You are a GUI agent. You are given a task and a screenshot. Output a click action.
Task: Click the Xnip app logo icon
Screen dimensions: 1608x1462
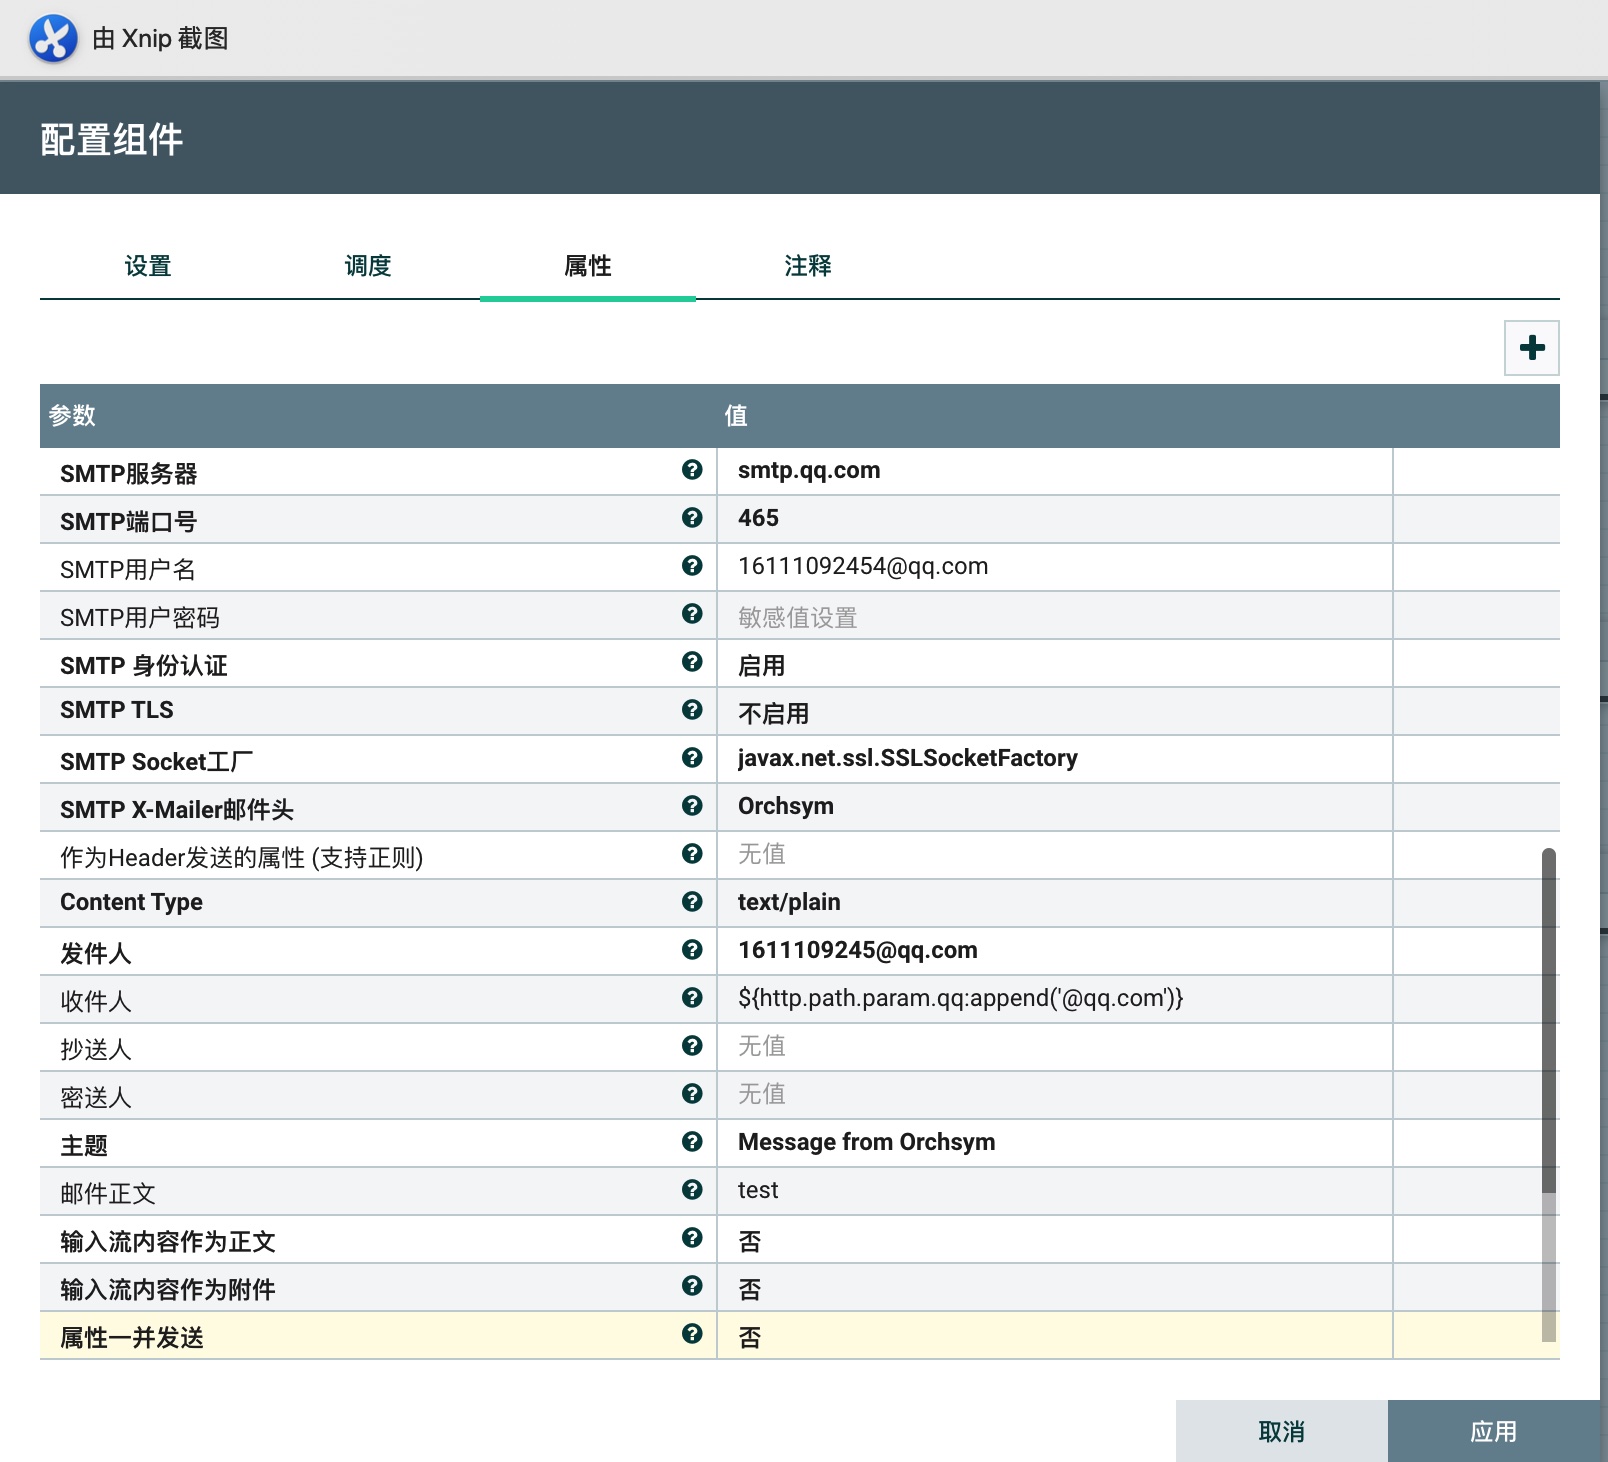click(x=53, y=39)
